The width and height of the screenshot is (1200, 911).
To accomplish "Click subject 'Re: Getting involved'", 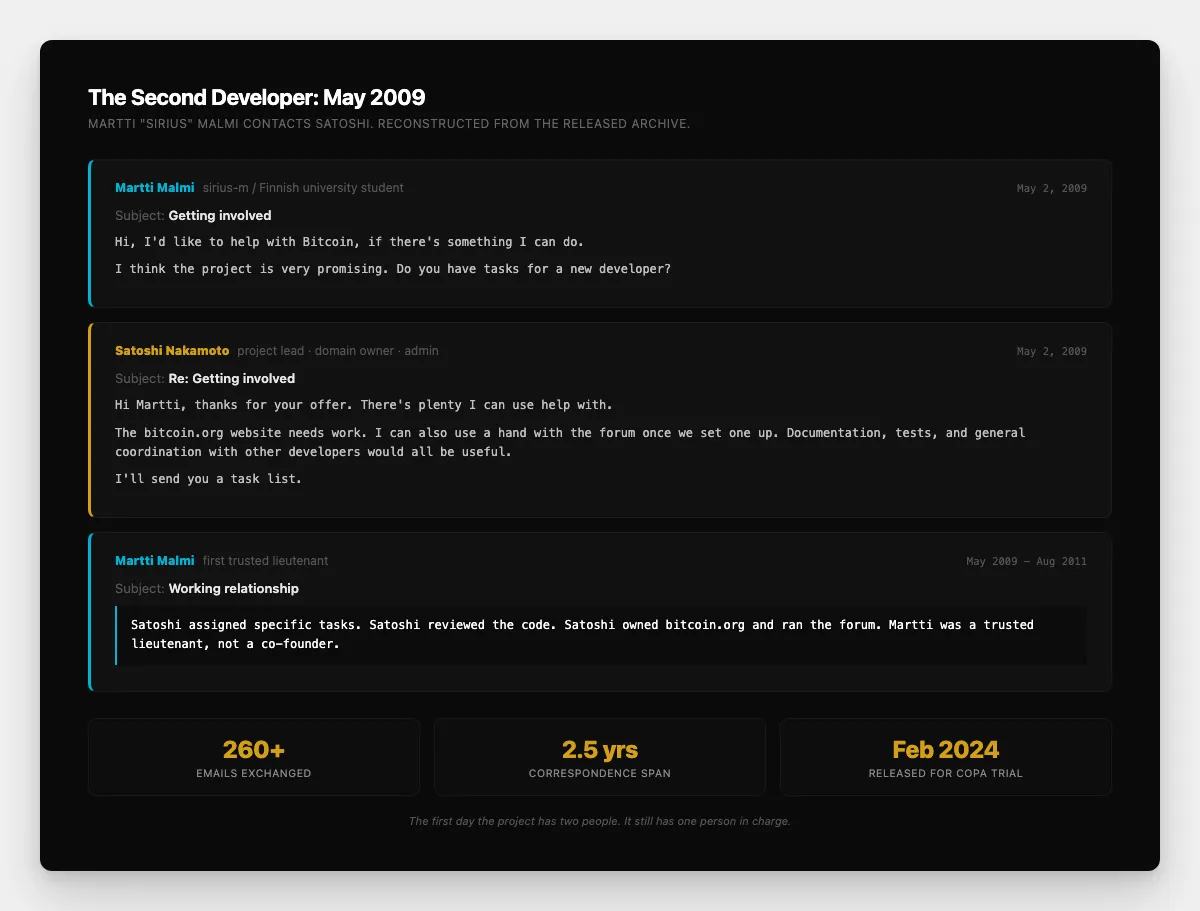I will pyautogui.click(x=232, y=378).
